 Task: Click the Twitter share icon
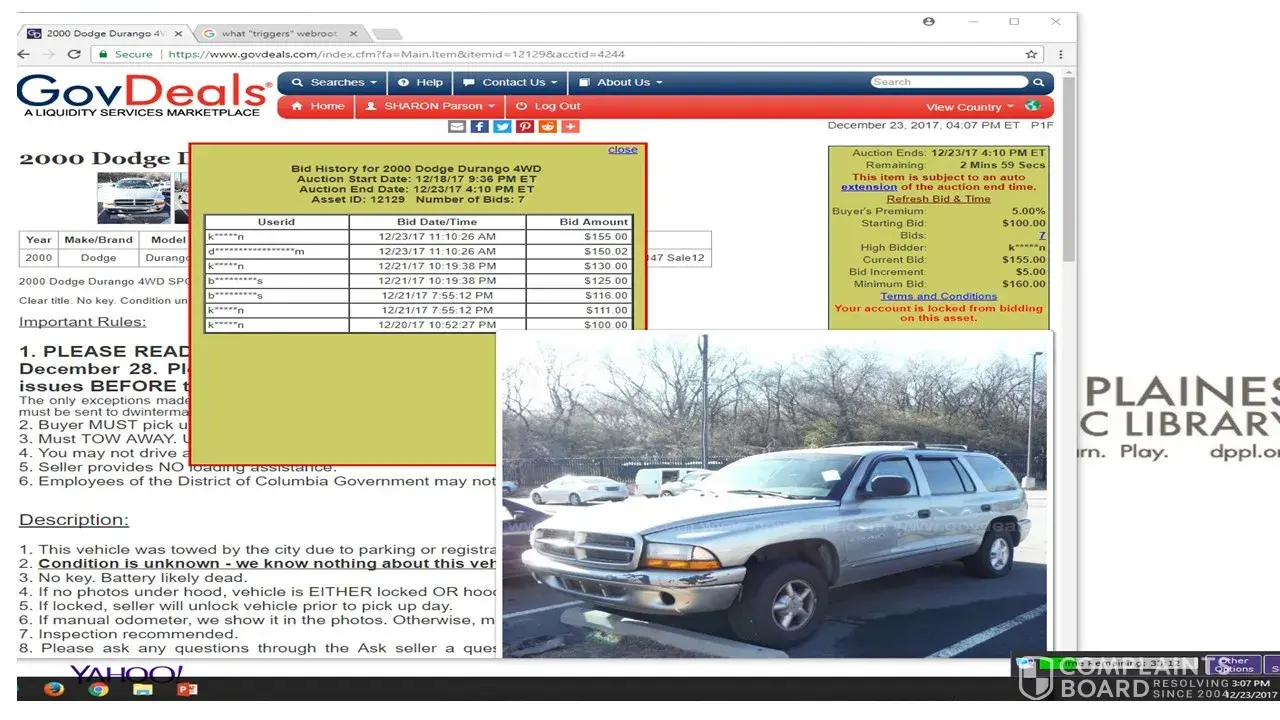point(502,126)
